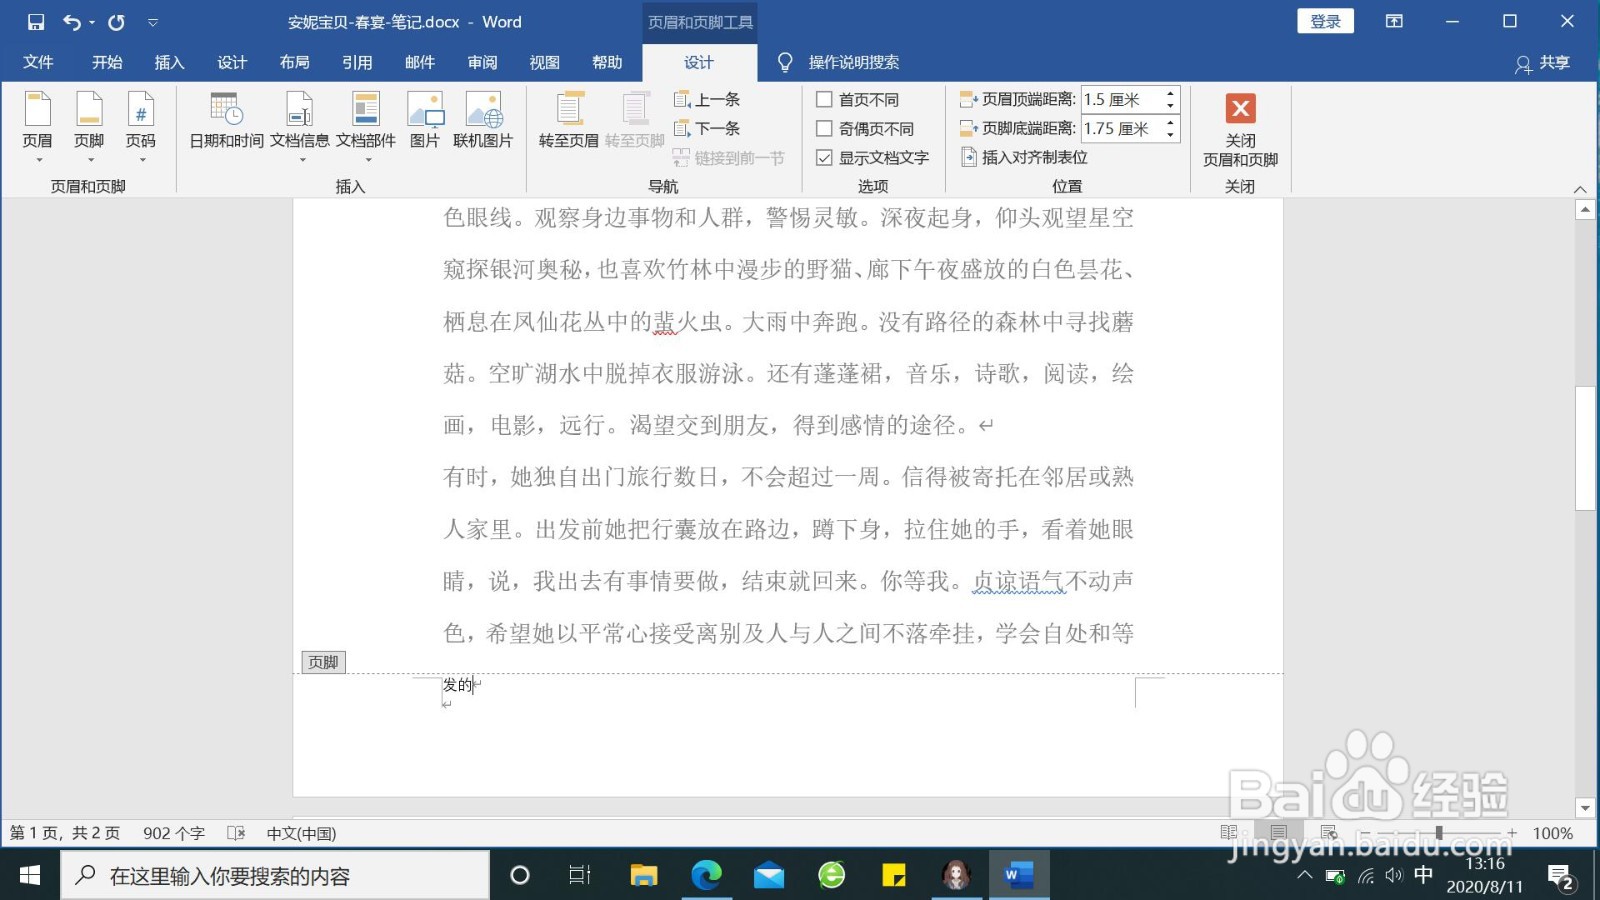
Task: Insert an alignment tab (插入对齐制表位)
Action: [x=1032, y=157]
